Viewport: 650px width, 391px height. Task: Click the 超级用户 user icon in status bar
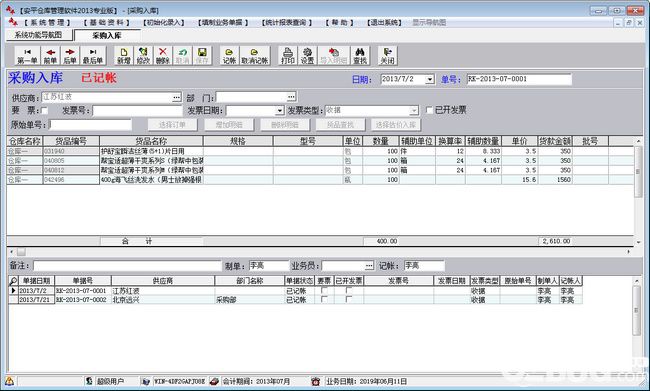pos(89,381)
